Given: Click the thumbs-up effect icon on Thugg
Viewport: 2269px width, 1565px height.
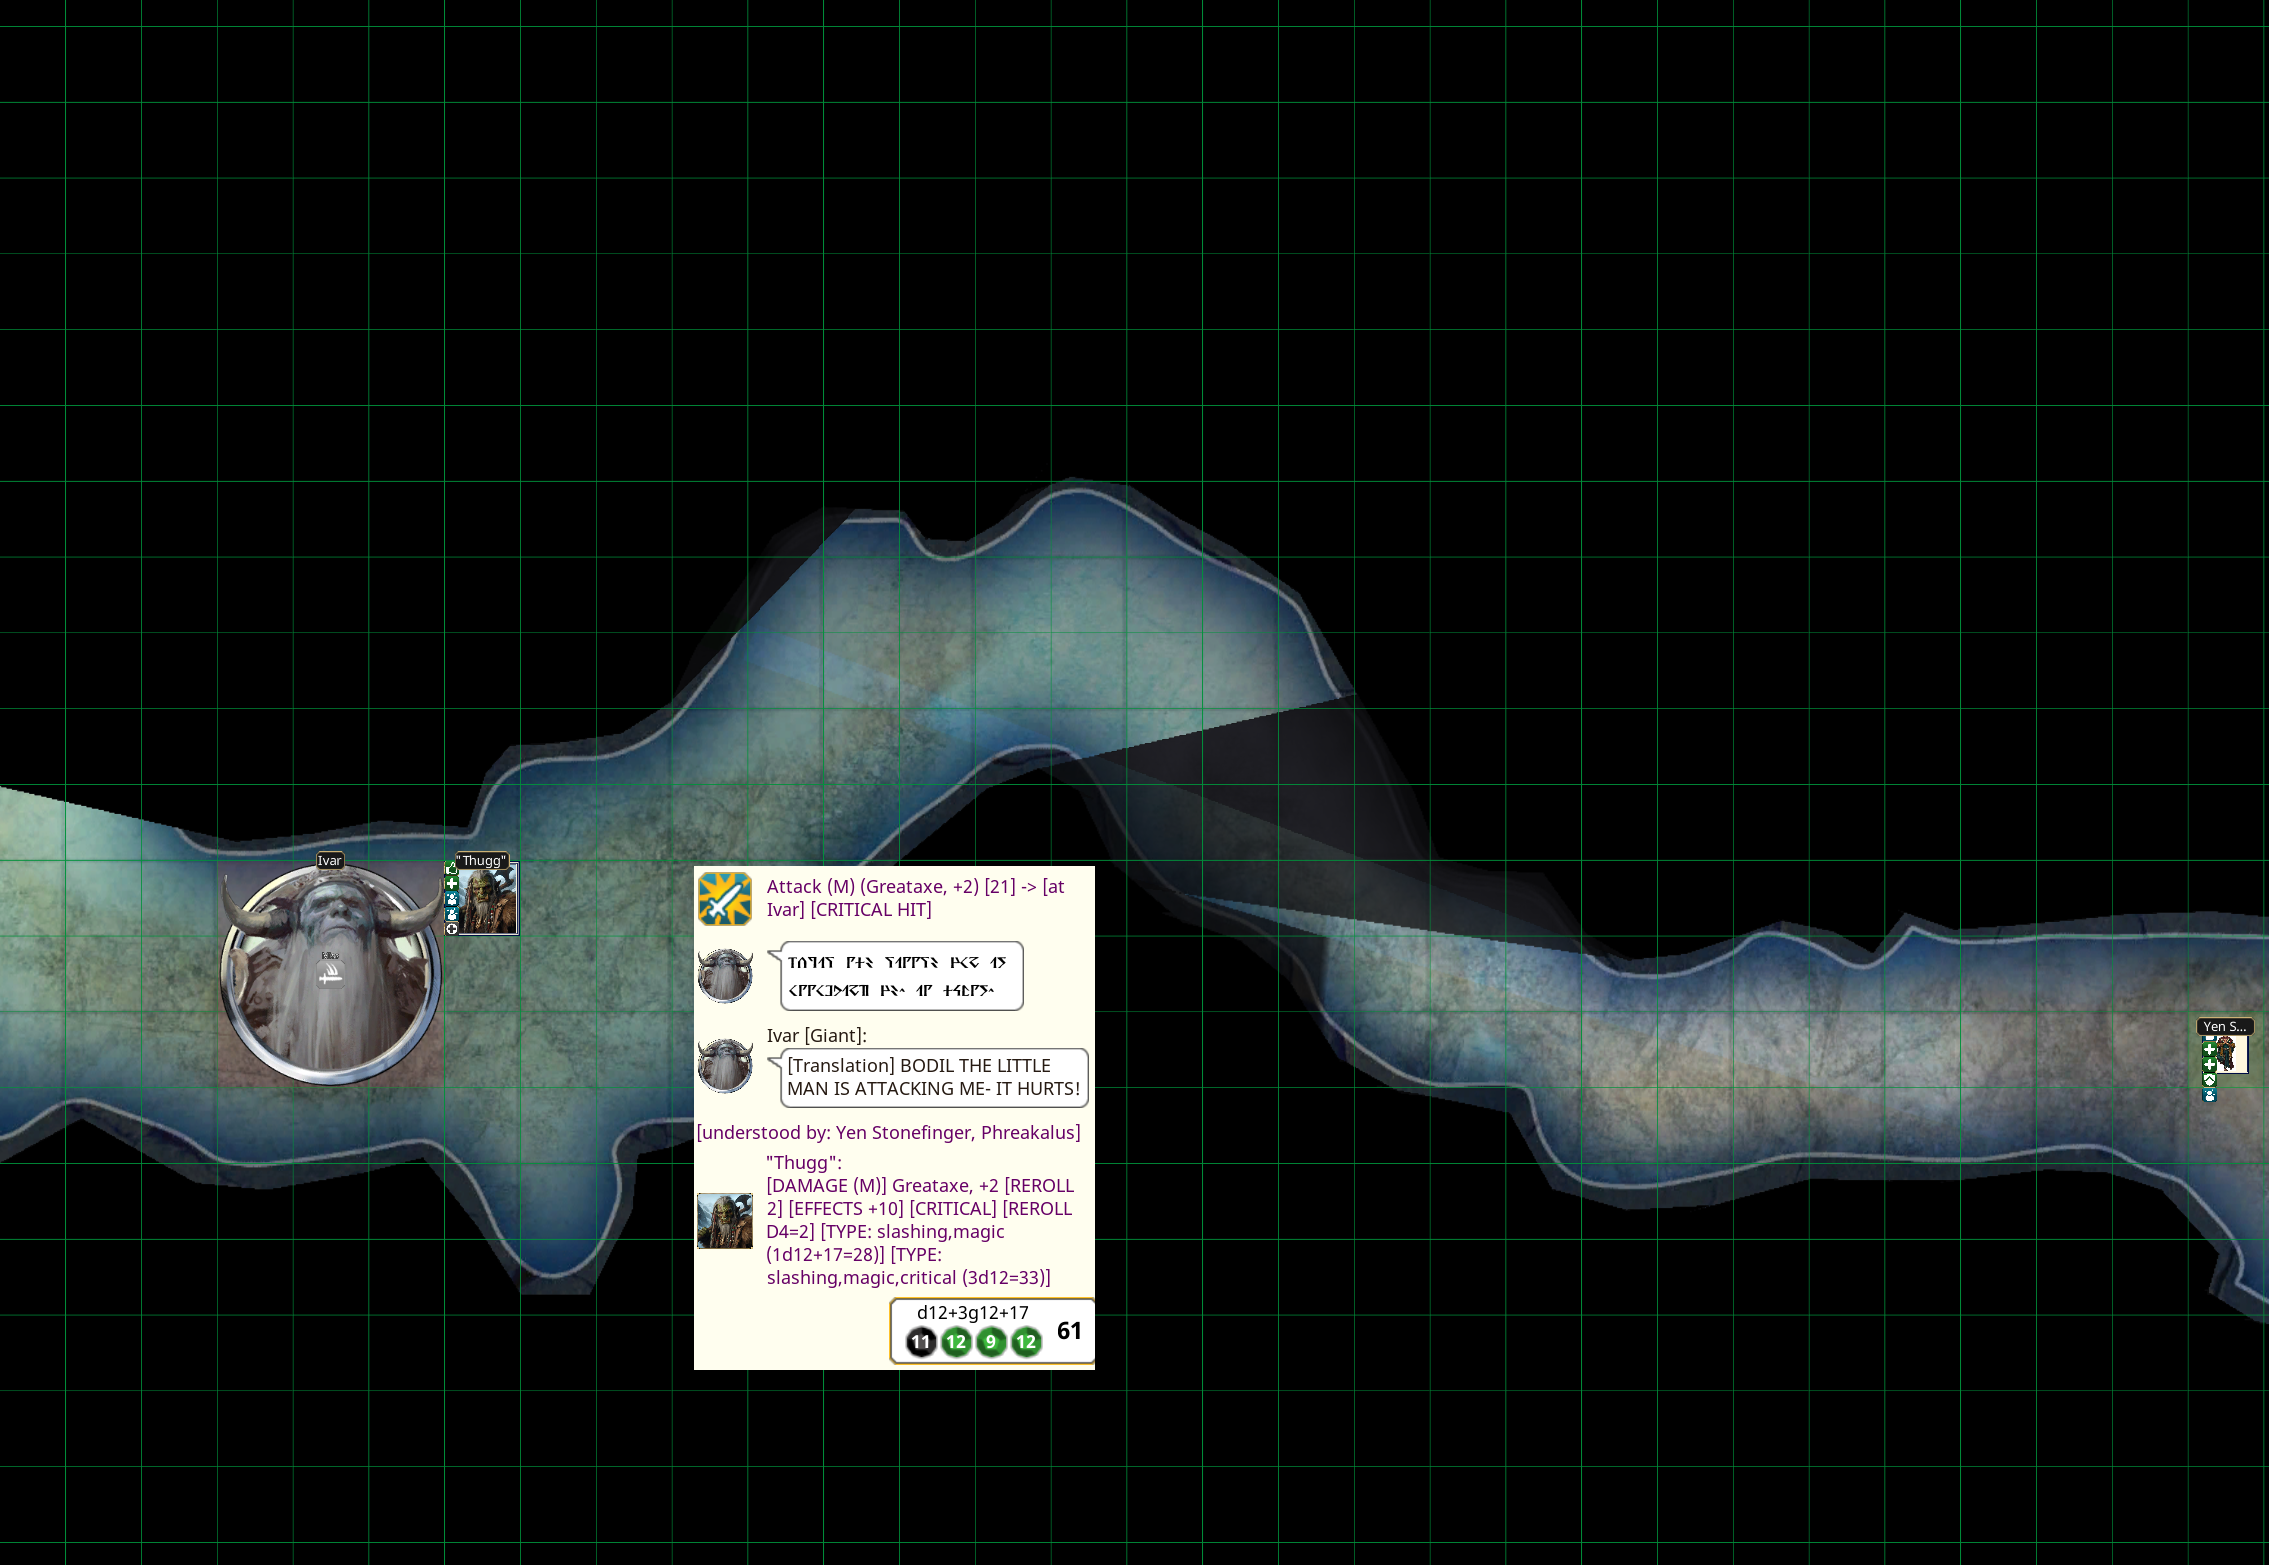Looking at the screenshot, I should [x=451, y=868].
